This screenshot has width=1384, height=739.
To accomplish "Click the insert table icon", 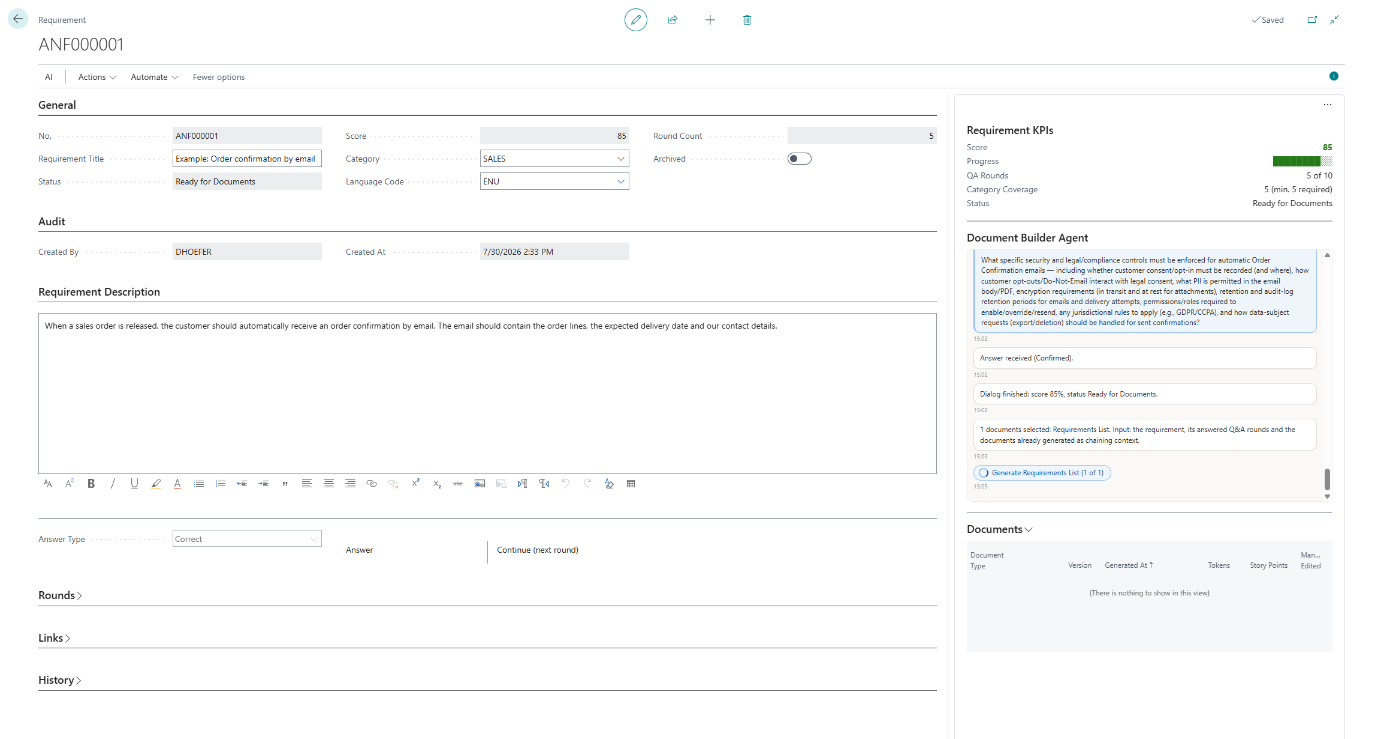I will pos(631,484).
